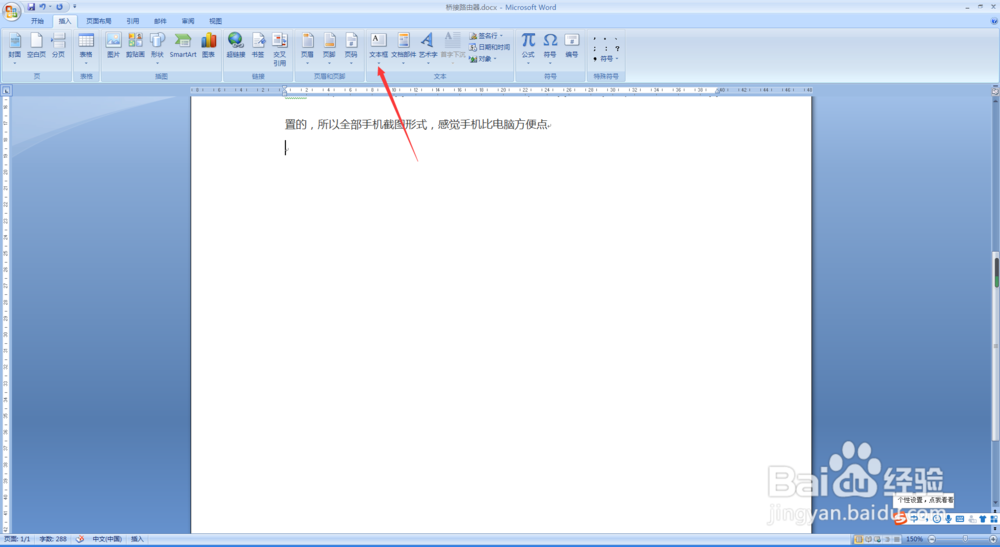This screenshot has height=547, width=1000.
Task: Switch to the 邮件 tab
Action: 160,21
